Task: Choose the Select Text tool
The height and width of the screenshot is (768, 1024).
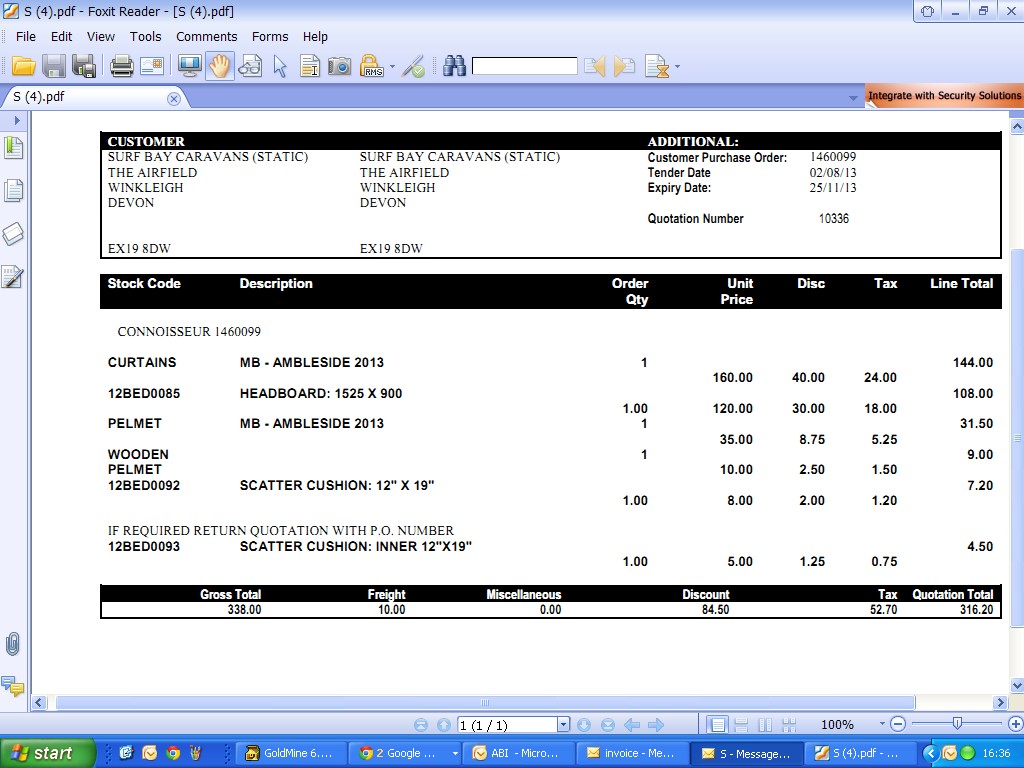Action: [310, 67]
